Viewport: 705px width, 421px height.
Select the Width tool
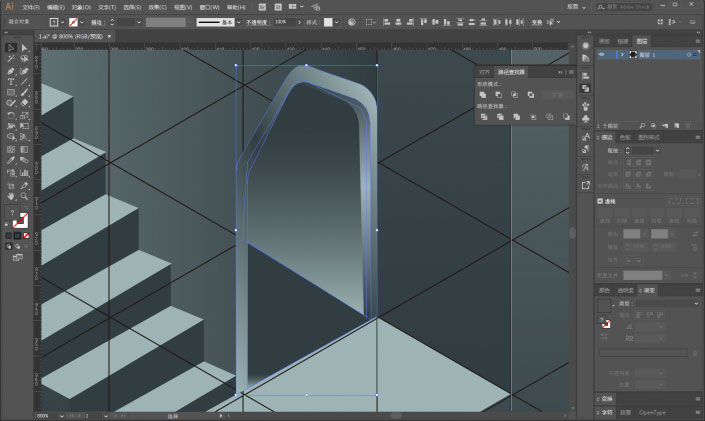point(11,126)
